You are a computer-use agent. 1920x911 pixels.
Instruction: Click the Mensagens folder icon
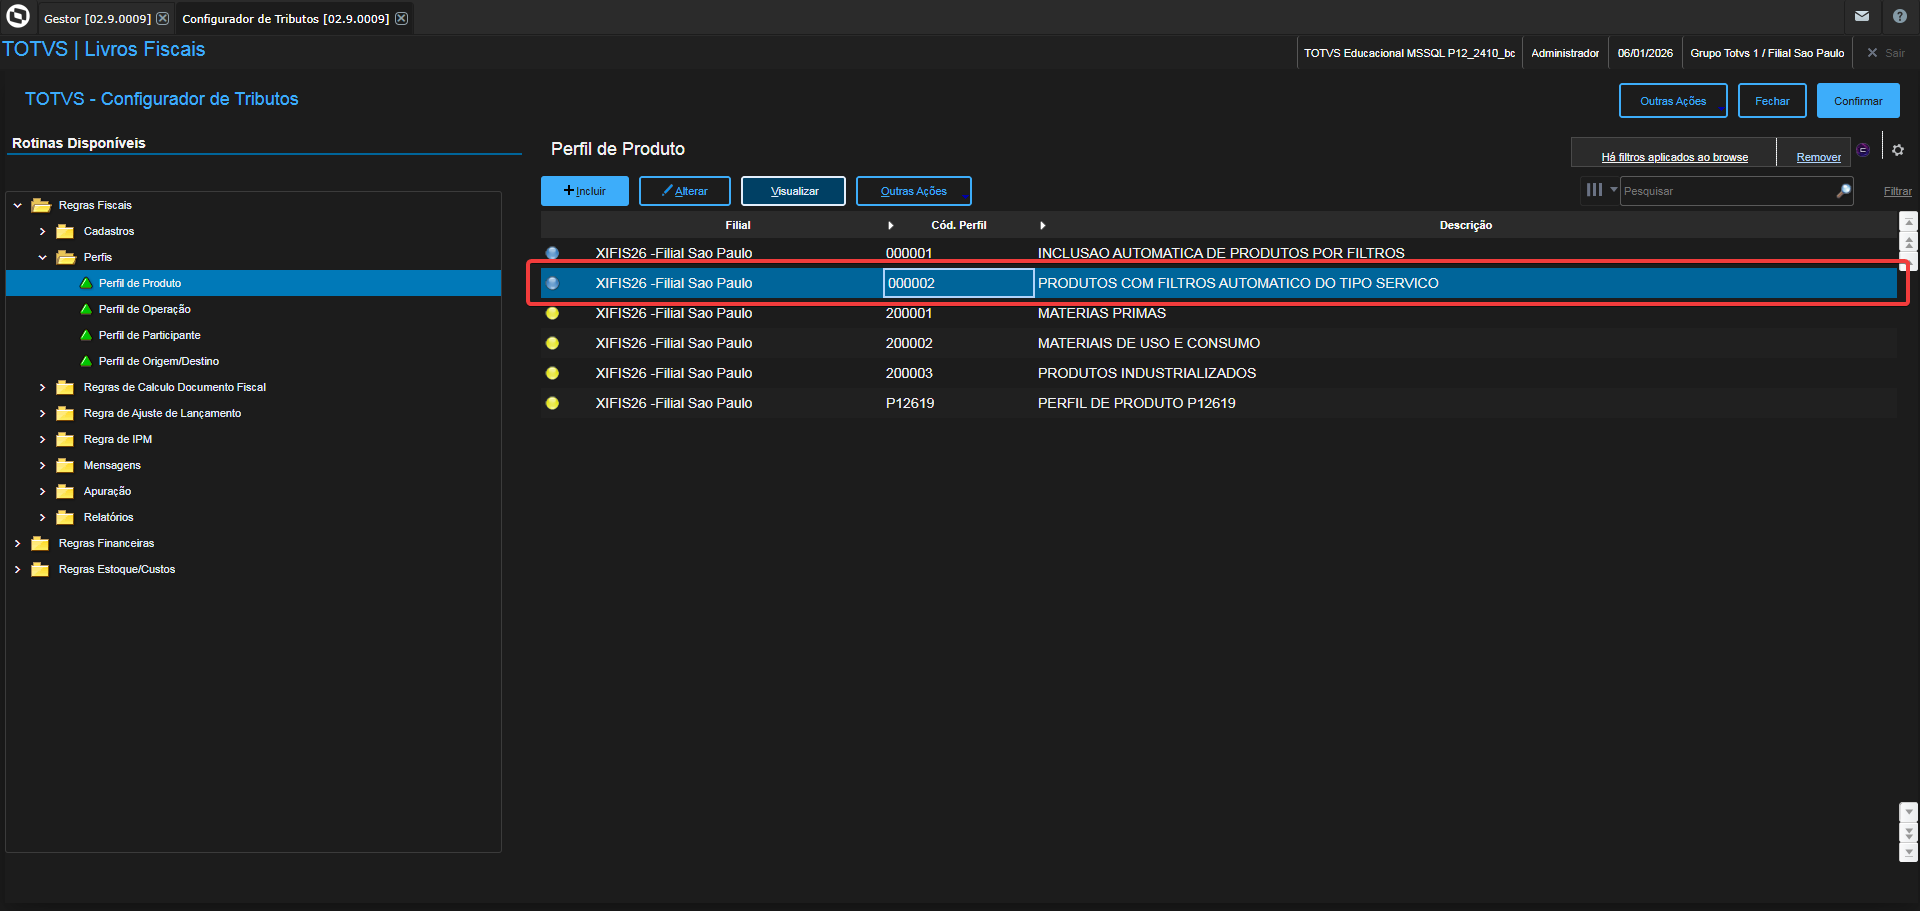[66, 465]
